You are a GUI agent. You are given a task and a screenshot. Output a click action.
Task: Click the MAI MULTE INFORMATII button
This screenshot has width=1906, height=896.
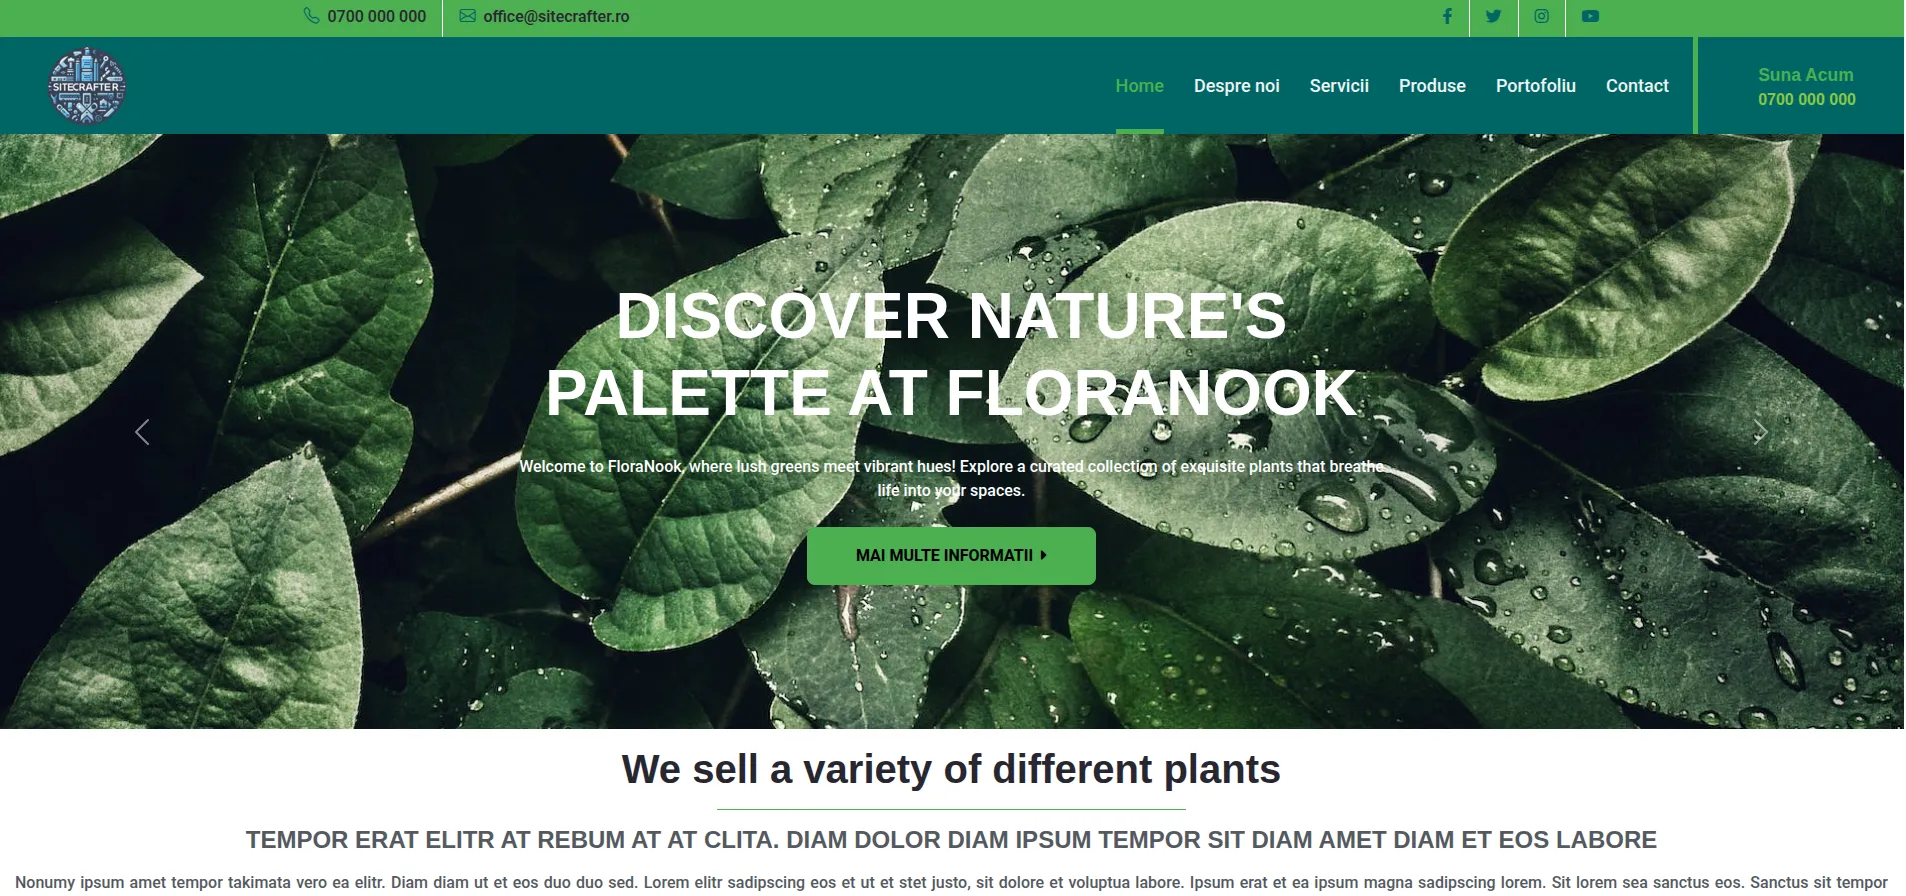click(x=951, y=556)
